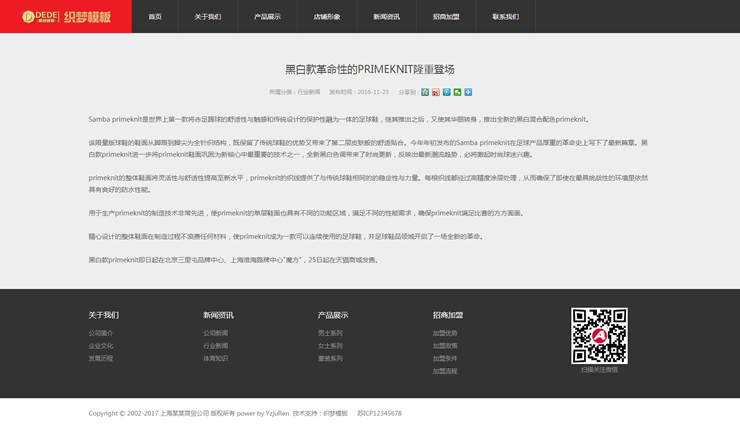Share article to WeChat icon

[457, 92]
